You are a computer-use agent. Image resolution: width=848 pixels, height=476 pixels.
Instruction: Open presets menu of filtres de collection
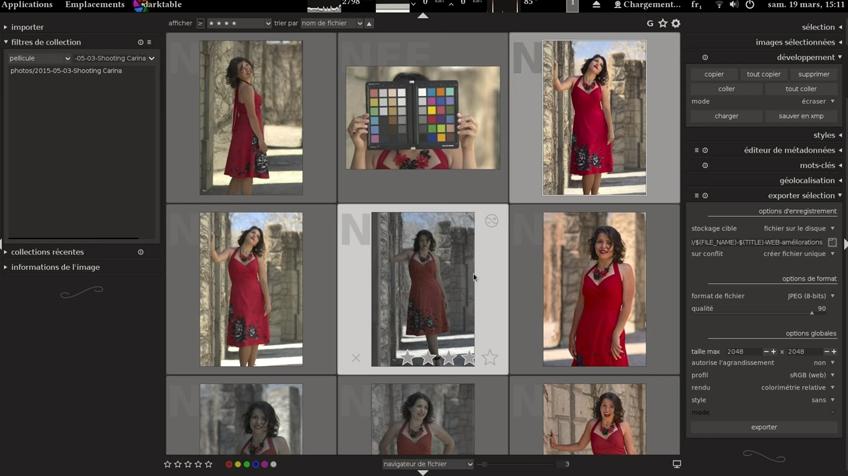click(x=149, y=42)
